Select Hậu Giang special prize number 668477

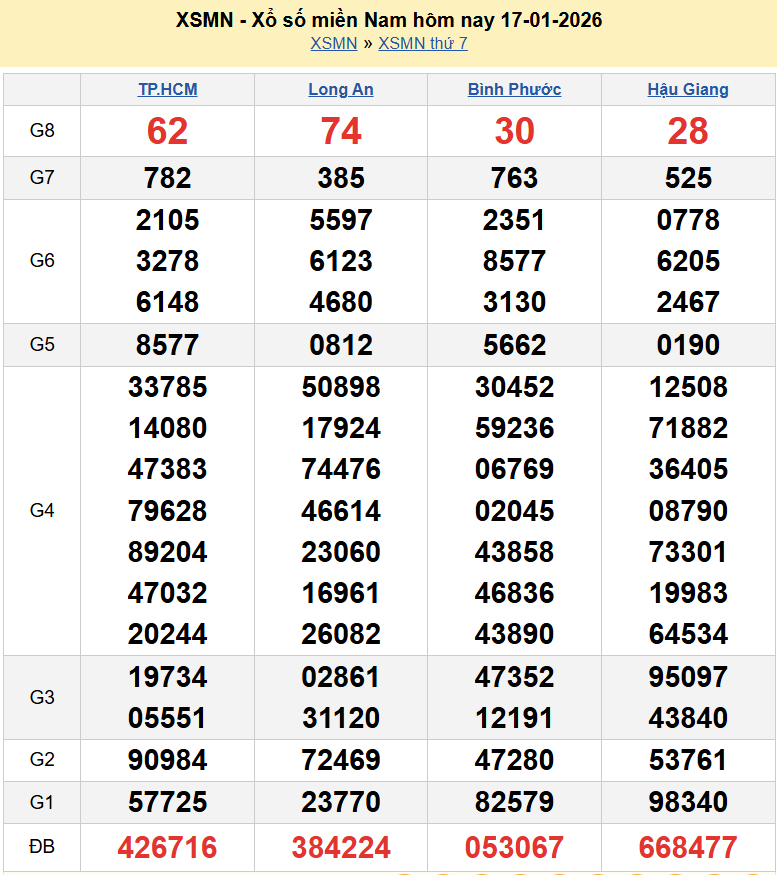coord(688,847)
